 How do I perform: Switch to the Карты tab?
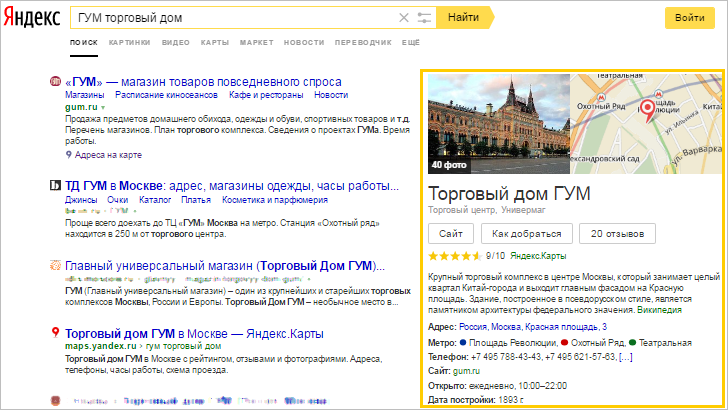[x=215, y=43]
